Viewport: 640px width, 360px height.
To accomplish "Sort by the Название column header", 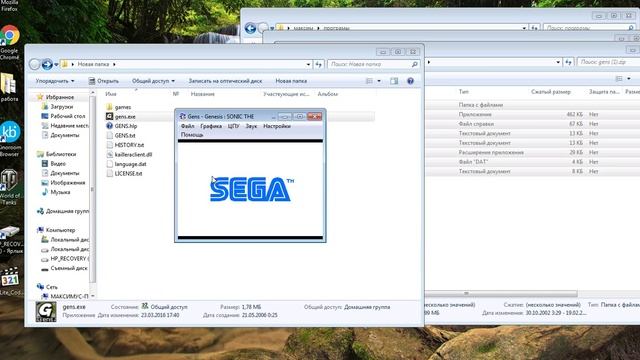I will [x=202, y=94].
